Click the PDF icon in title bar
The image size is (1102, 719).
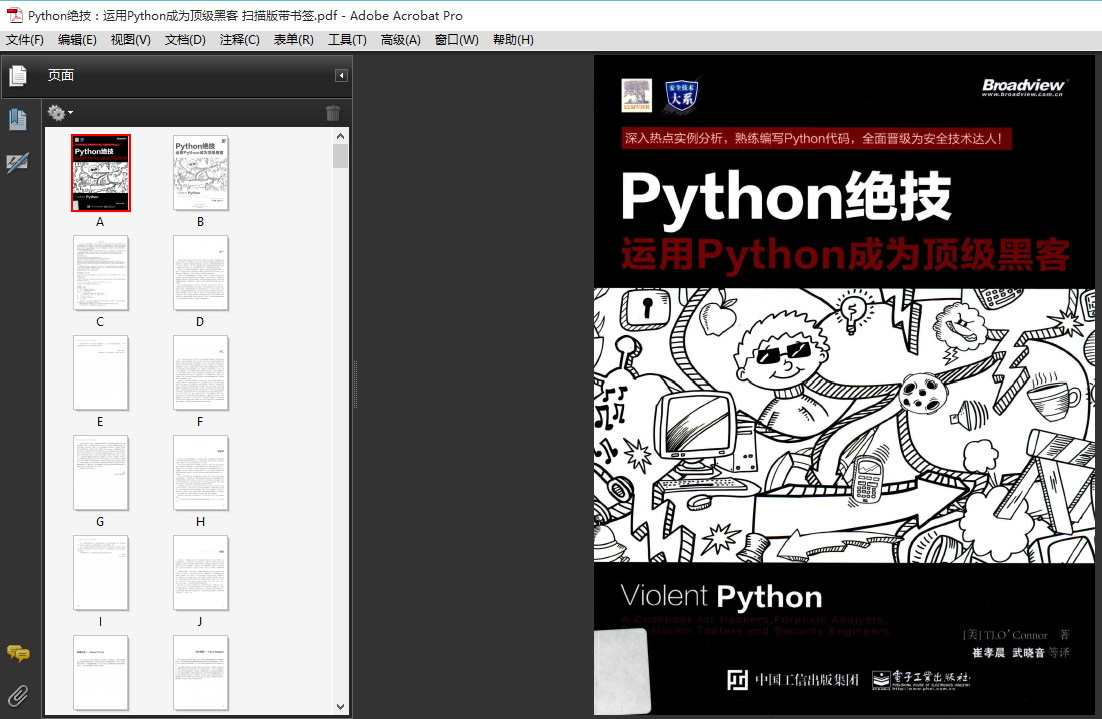point(14,15)
